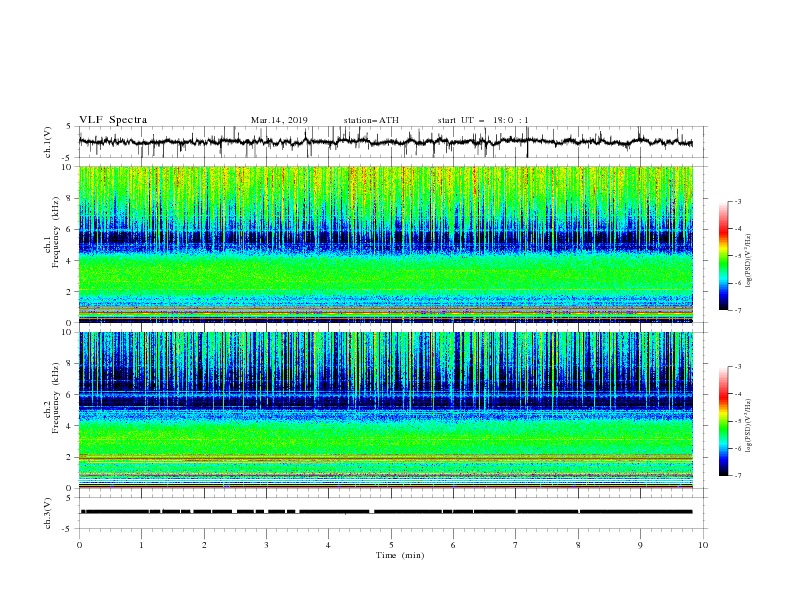Click the "1" tick on the Time axis
Image resolution: width=792 pixels, height=612 pixels.
pyautogui.click(x=141, y=545)
